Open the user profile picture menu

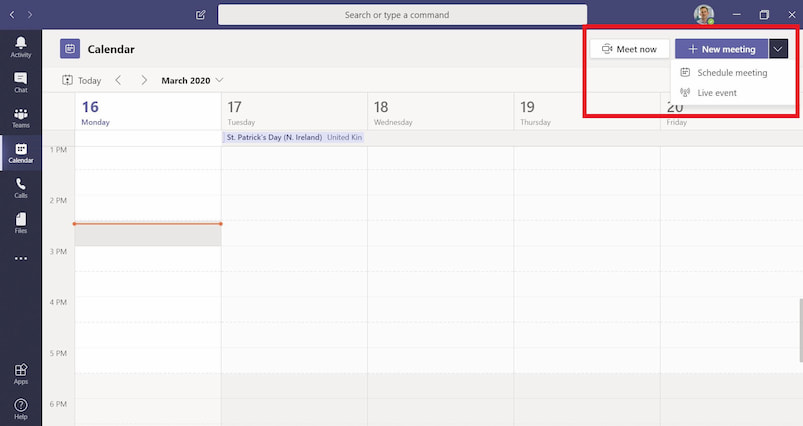pos(704,15)
